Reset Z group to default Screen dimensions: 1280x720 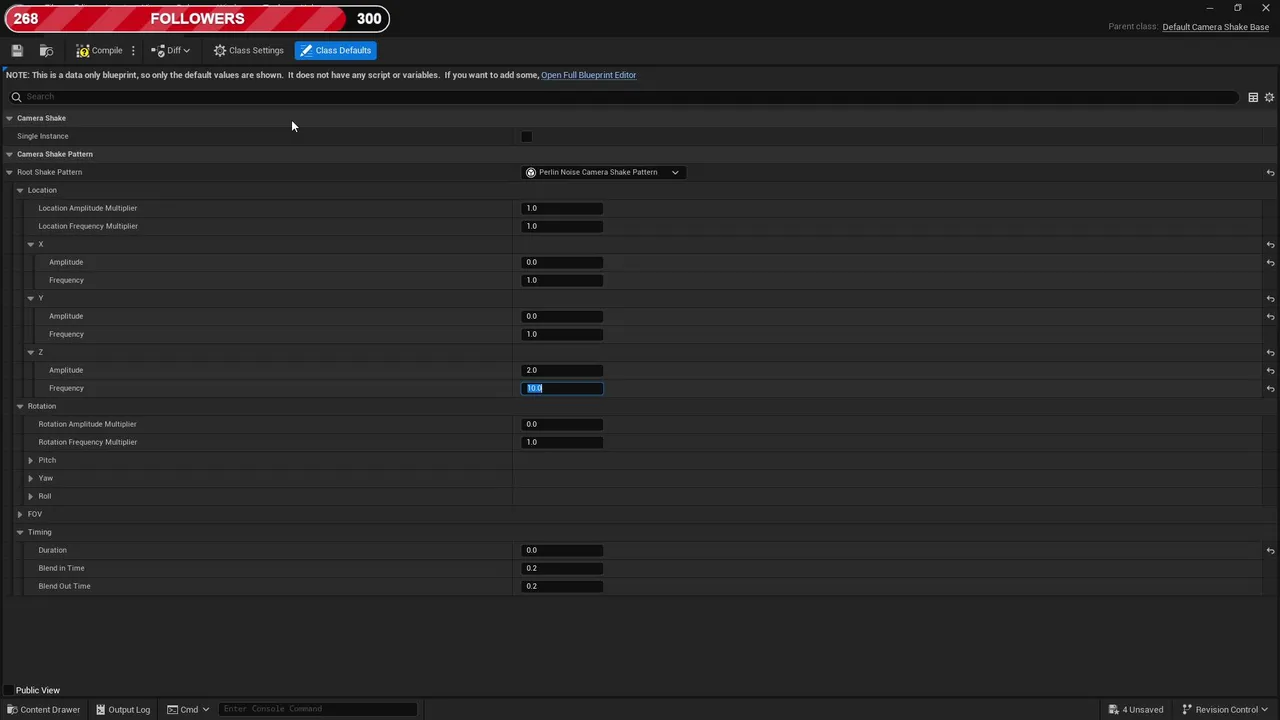(x=1270, y=352)
